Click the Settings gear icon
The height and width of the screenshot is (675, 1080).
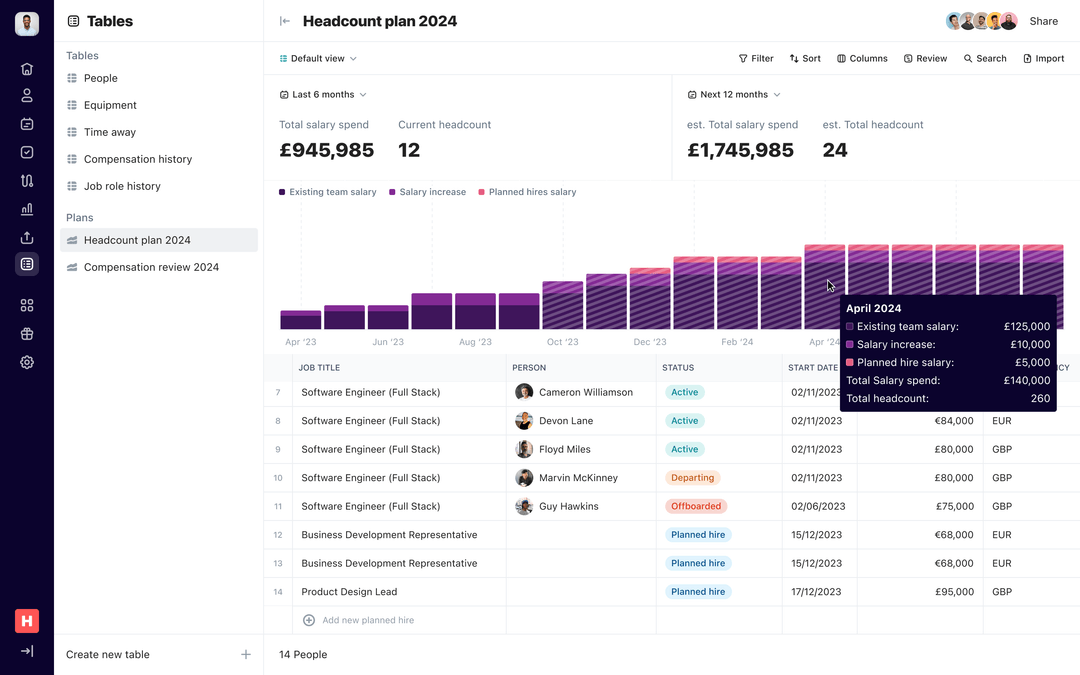tap(27, 362)
